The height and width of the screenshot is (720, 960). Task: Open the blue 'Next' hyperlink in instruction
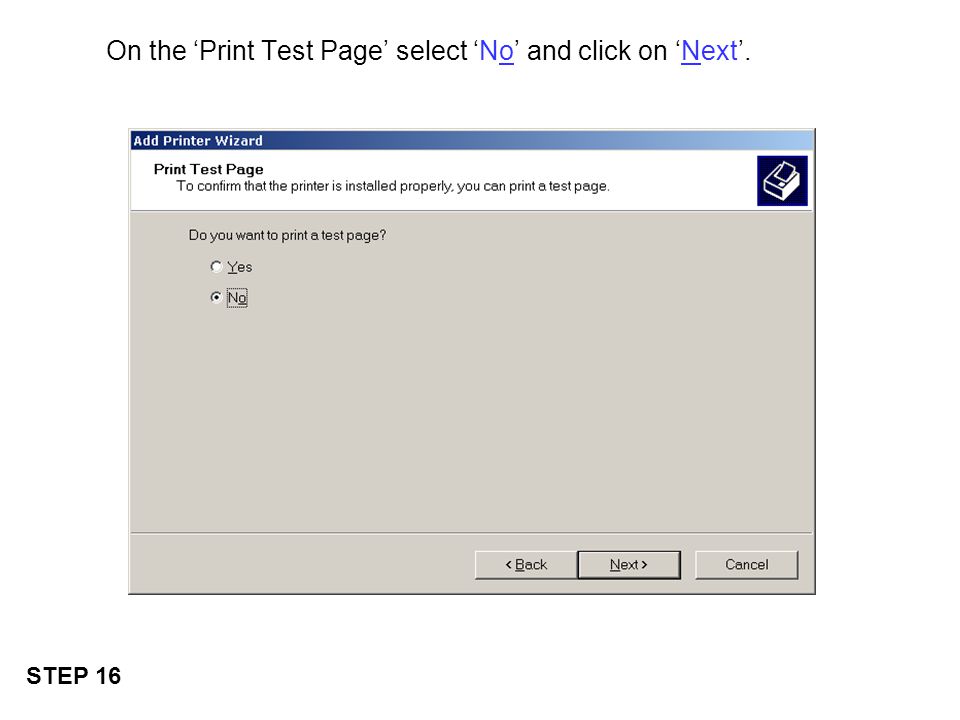[x=709, y=51]
